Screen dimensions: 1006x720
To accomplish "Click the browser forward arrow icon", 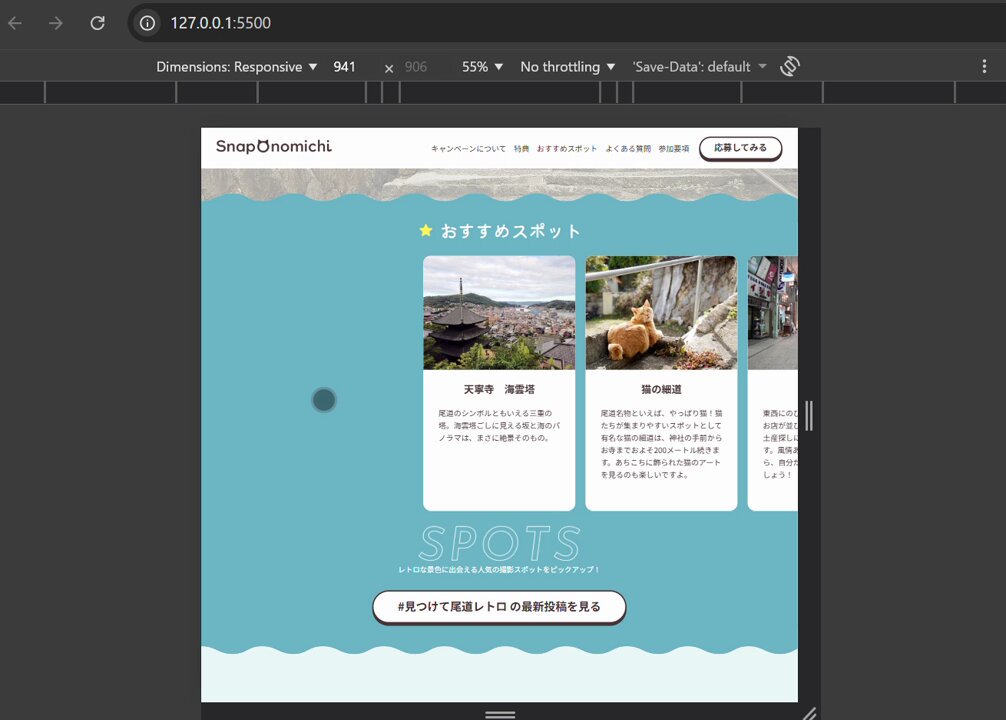I will click(56, 22).
